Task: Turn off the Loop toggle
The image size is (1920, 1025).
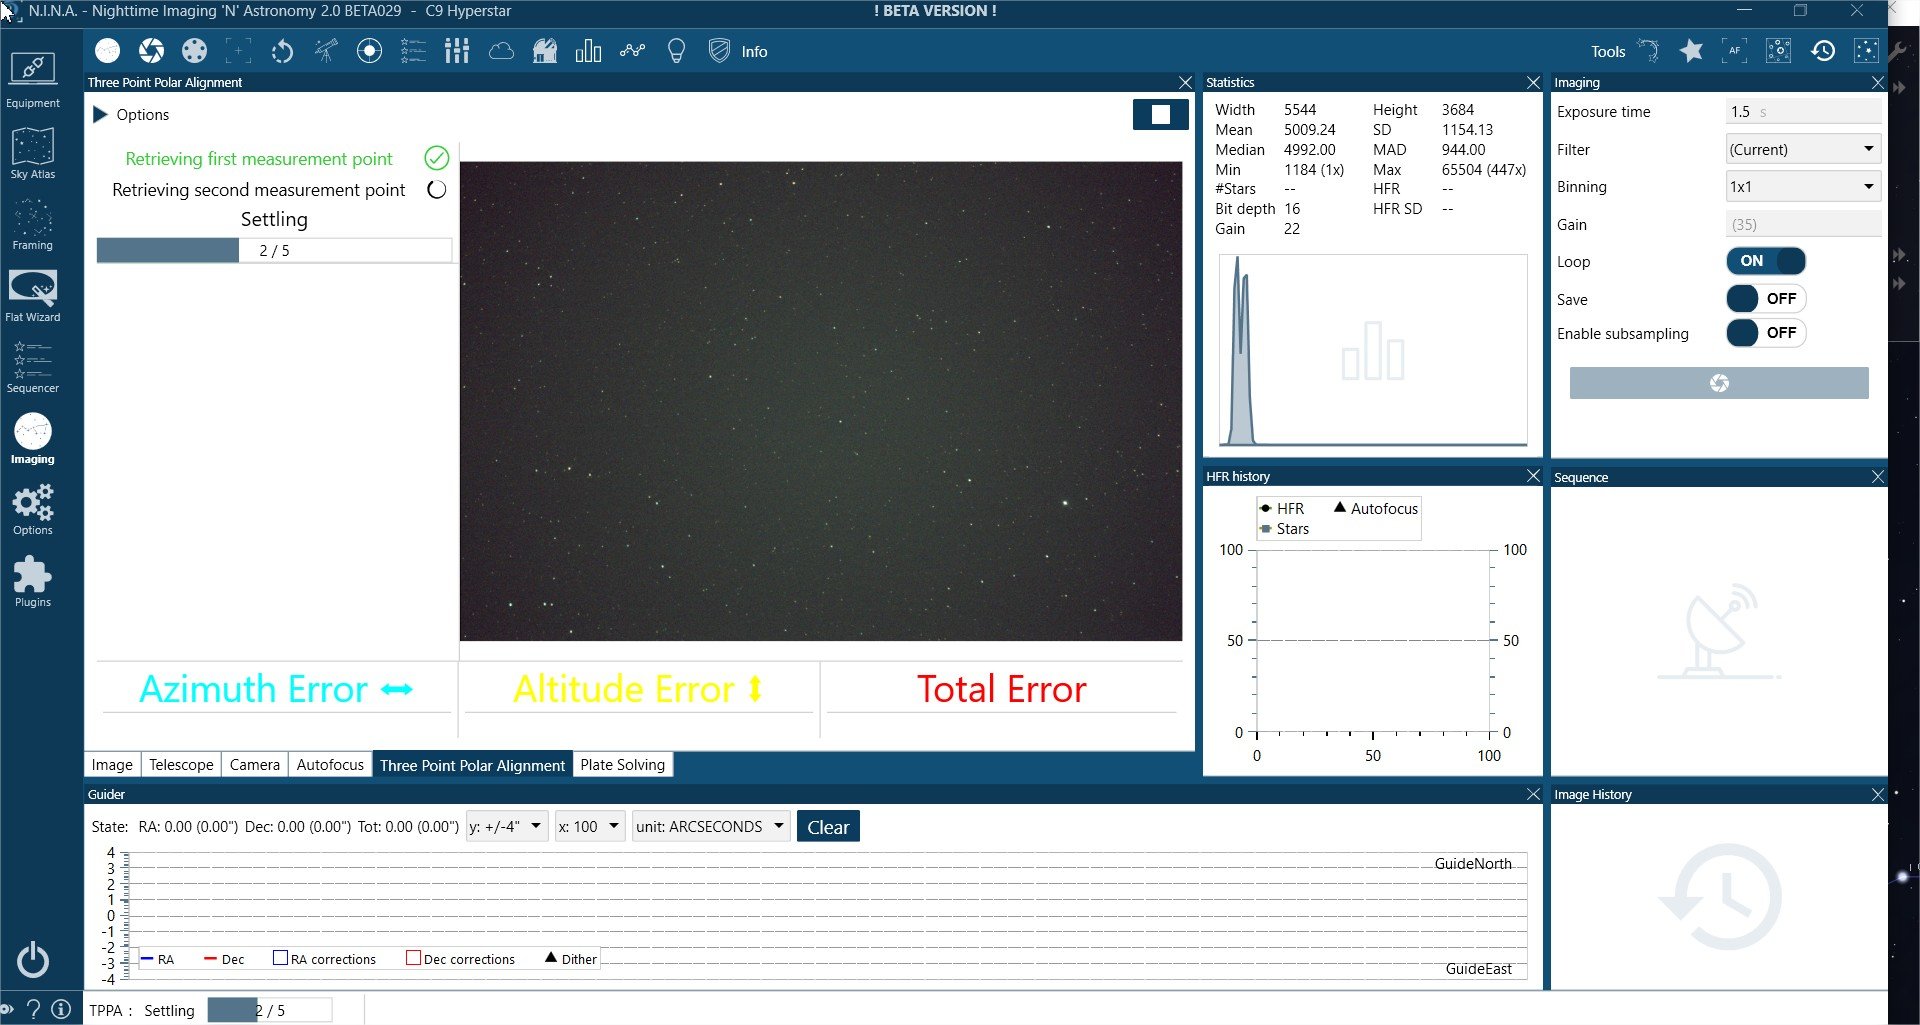Action: coord(1765,261)
